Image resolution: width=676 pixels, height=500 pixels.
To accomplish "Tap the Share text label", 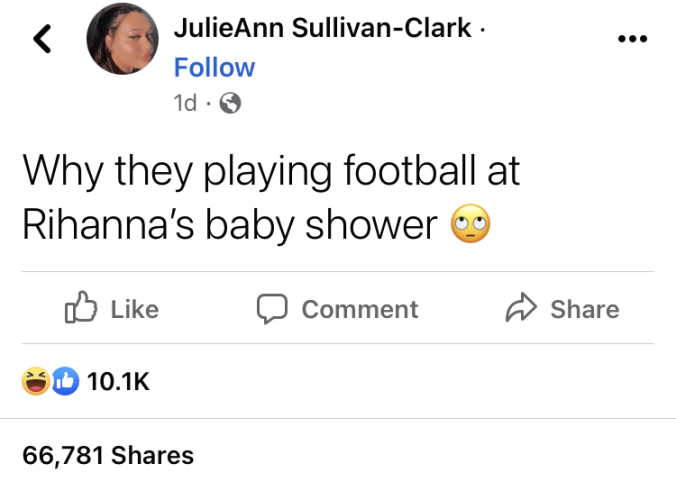I will [x=585, y=310].
